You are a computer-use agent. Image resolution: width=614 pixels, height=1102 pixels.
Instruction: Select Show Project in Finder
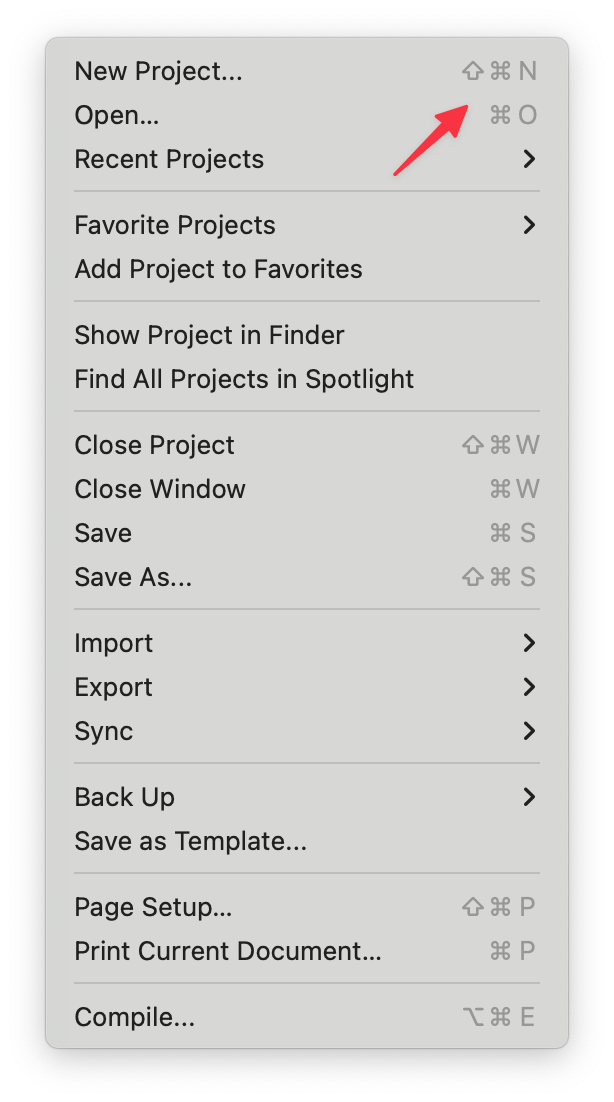[209, 335]
